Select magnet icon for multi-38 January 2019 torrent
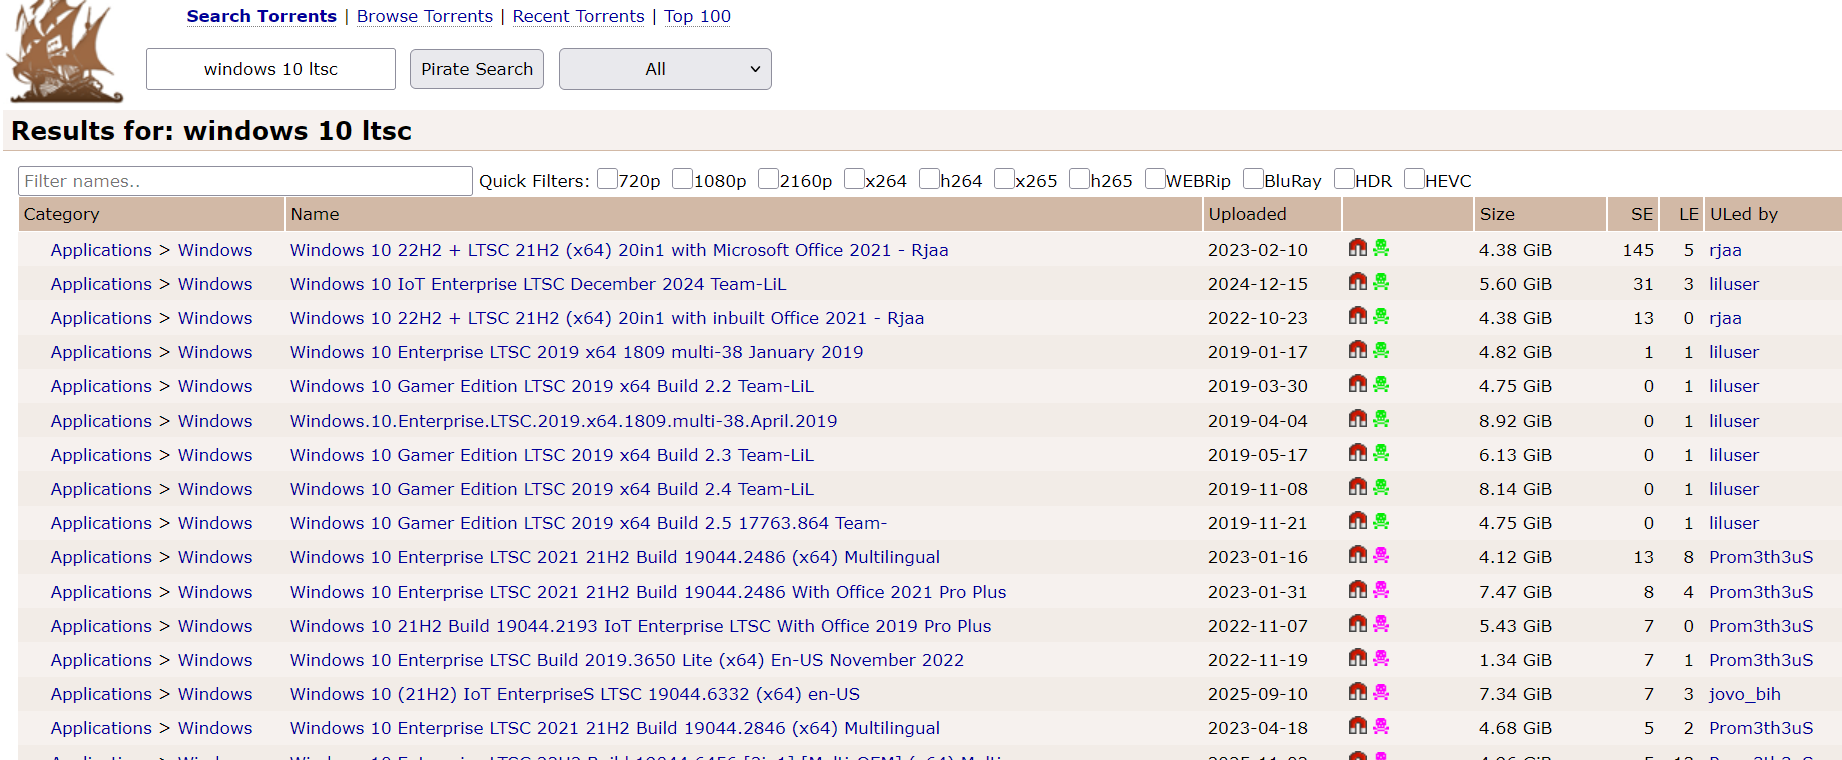The height and width of the screenshot is (760, 1842). click(x=1357, y=350)
